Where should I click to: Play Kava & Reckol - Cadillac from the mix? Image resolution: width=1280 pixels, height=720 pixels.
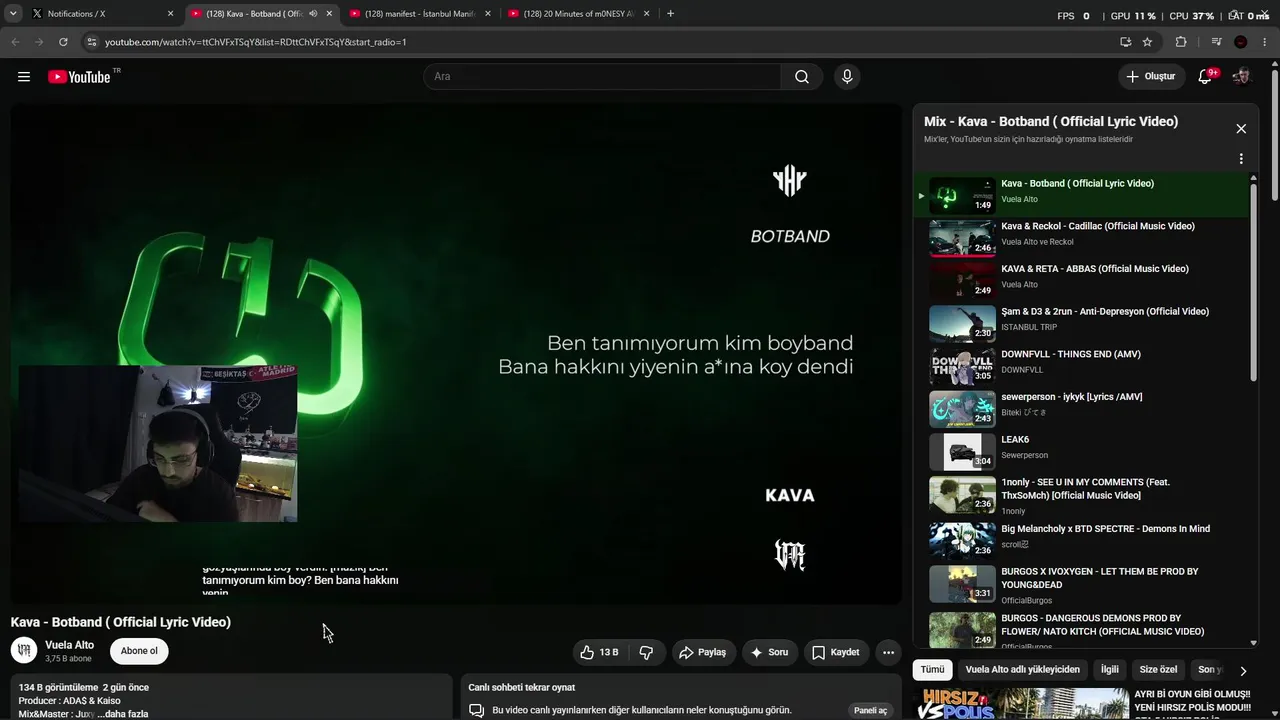pyautogui.click(x=1081, y=239)
